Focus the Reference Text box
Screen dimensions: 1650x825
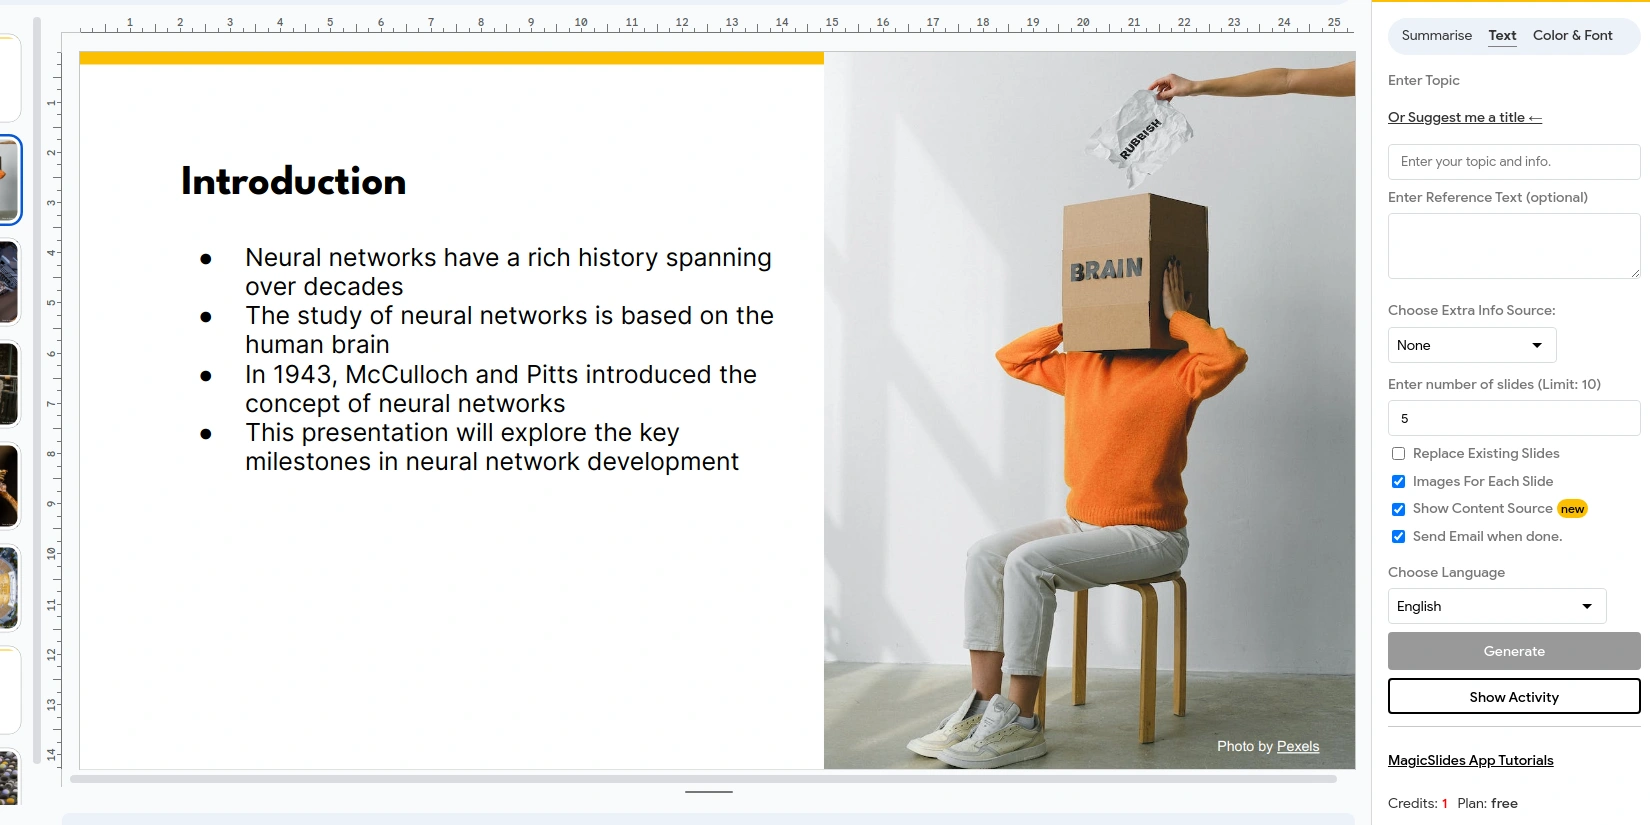click(1513, 245)
